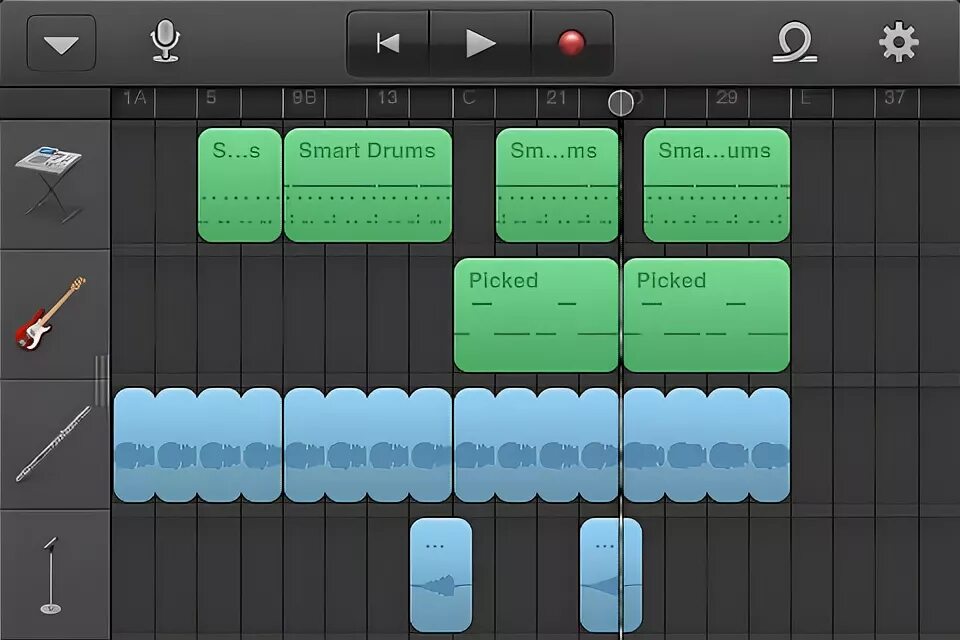Tap the Rewind to beginning control
The image size is (960, 640).
click(x=388, y=42)
